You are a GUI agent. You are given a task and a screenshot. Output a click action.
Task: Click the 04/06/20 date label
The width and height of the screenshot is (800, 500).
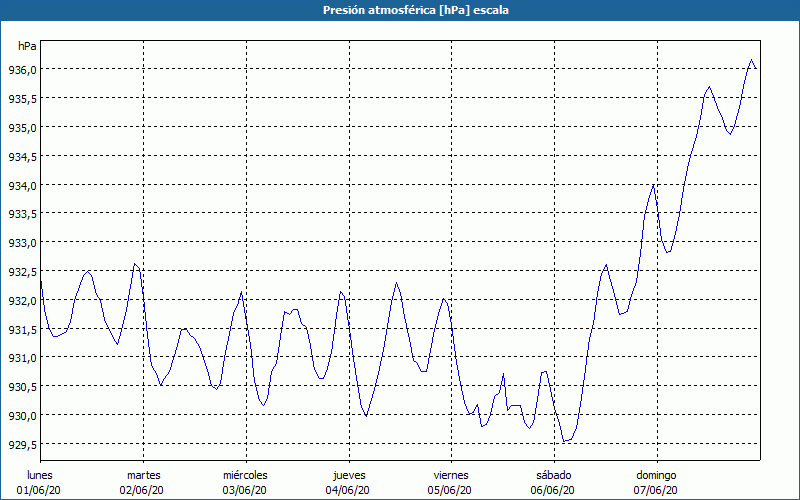[x=347, y=490]
